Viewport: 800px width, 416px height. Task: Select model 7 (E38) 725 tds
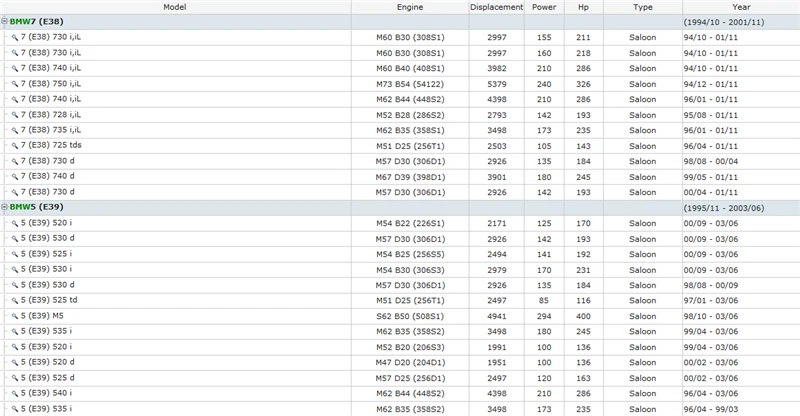coord(51,145)
